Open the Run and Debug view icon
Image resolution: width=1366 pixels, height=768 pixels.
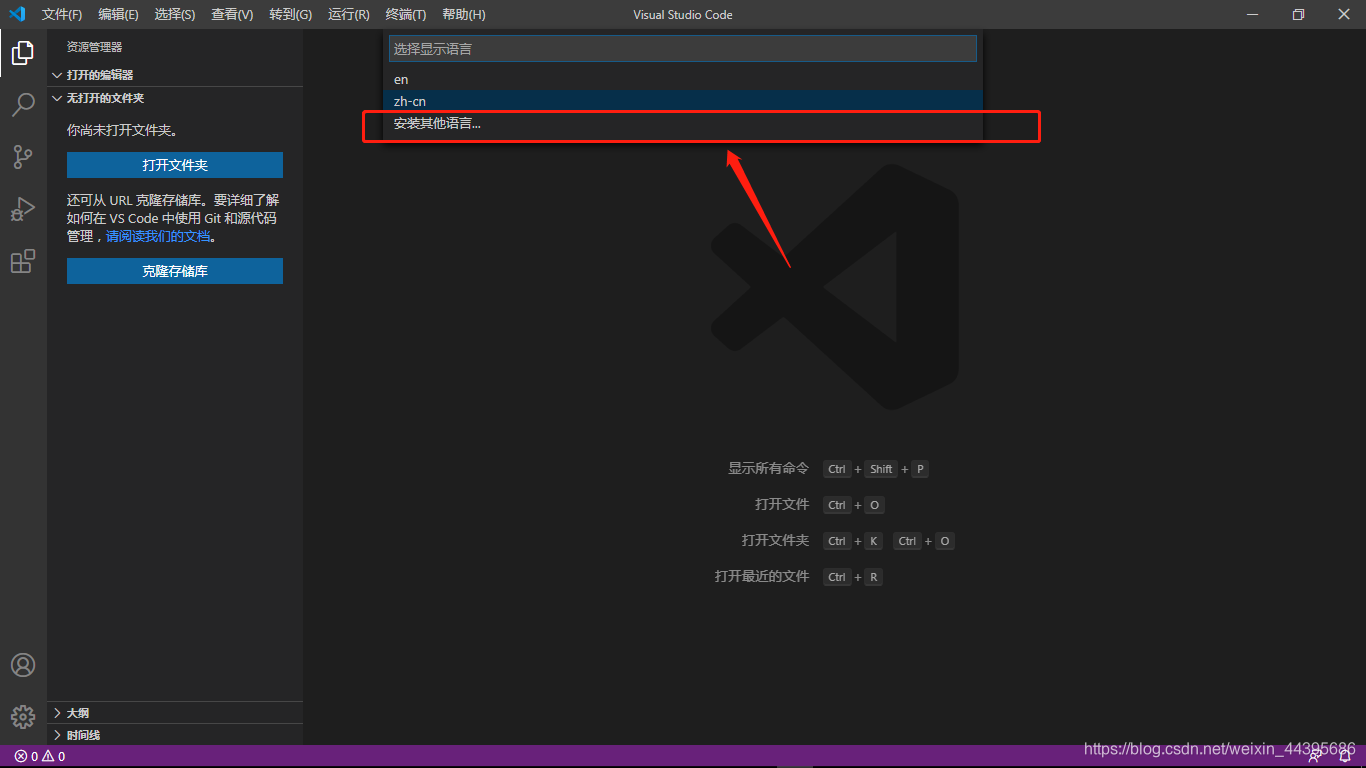coord(23,209)
